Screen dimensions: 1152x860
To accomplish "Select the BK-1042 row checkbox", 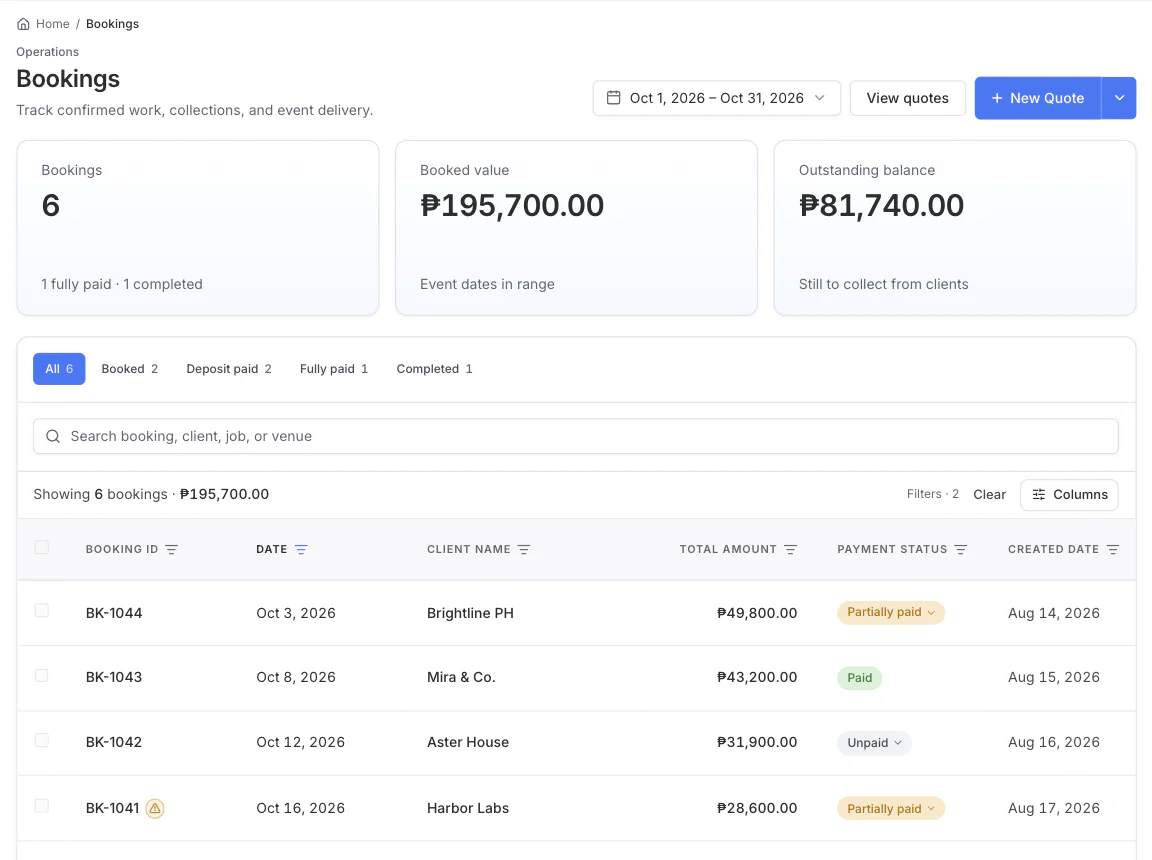I will click(x=42, y=740).
